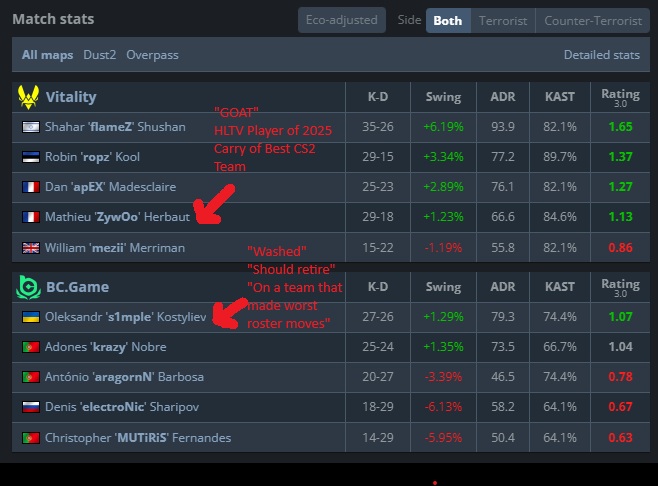Click aragornN's 0.78 rating value
This screenshot has width=658, height=486.
pyautogui.click(x=620, y=377)
